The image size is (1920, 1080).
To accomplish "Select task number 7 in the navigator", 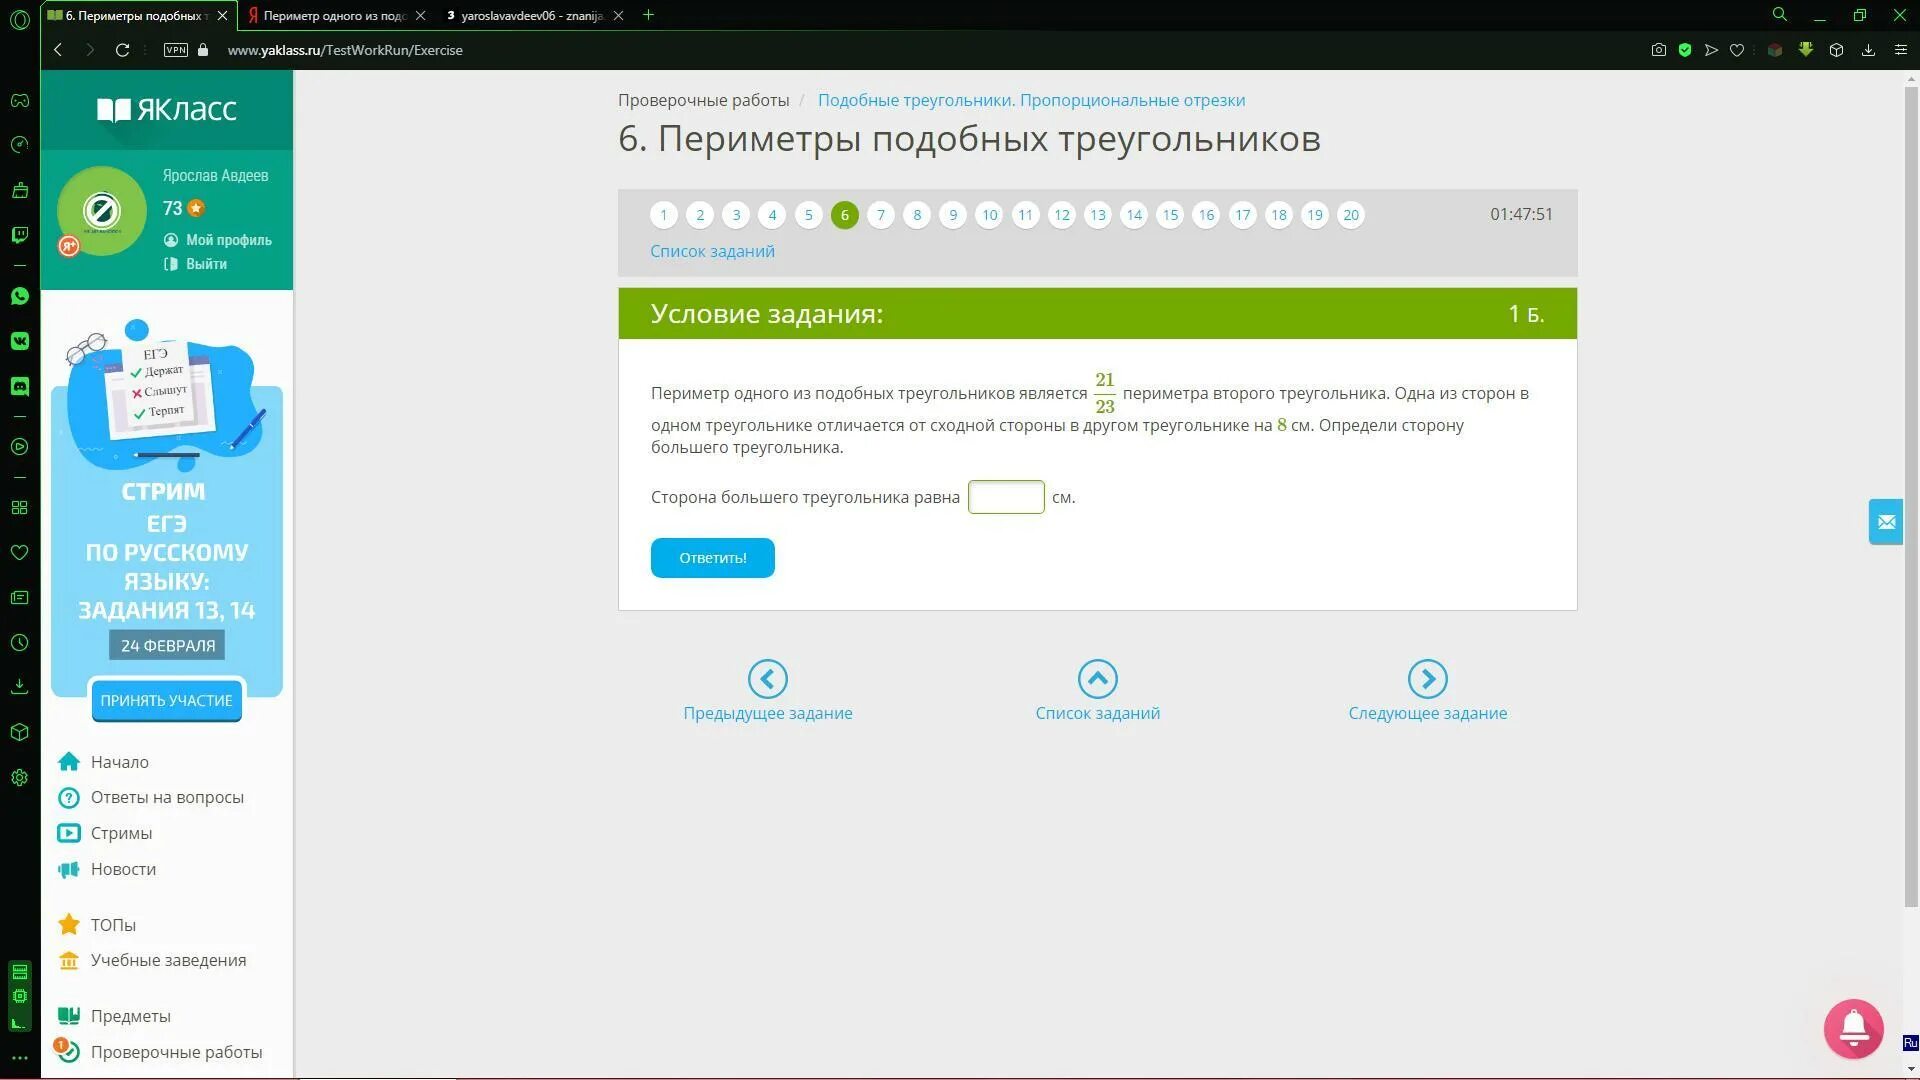I will coord(880,215).
